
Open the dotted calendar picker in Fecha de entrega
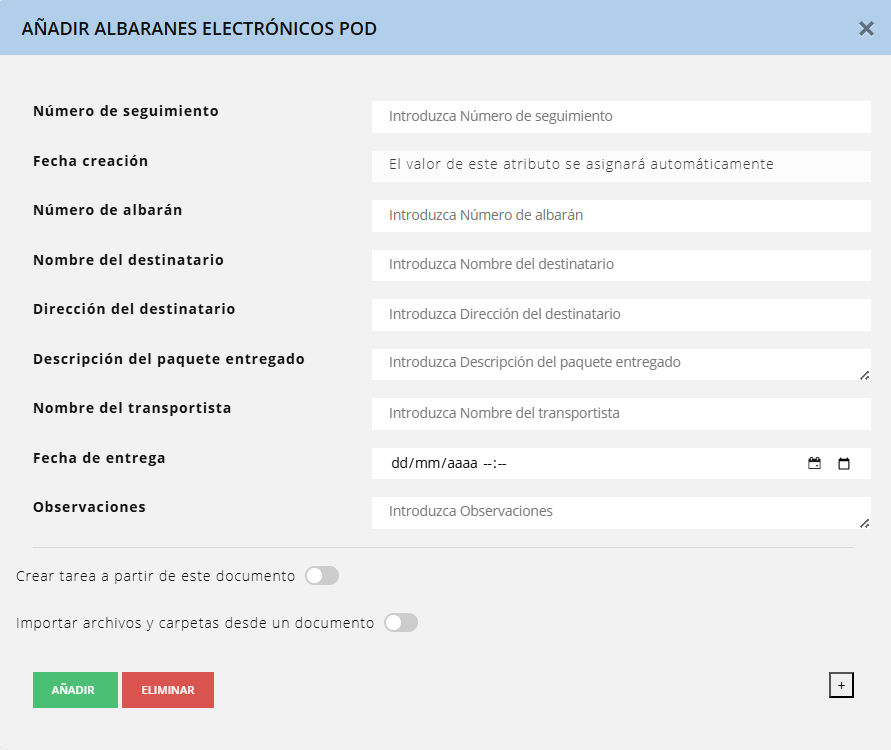tap(814, 464)
